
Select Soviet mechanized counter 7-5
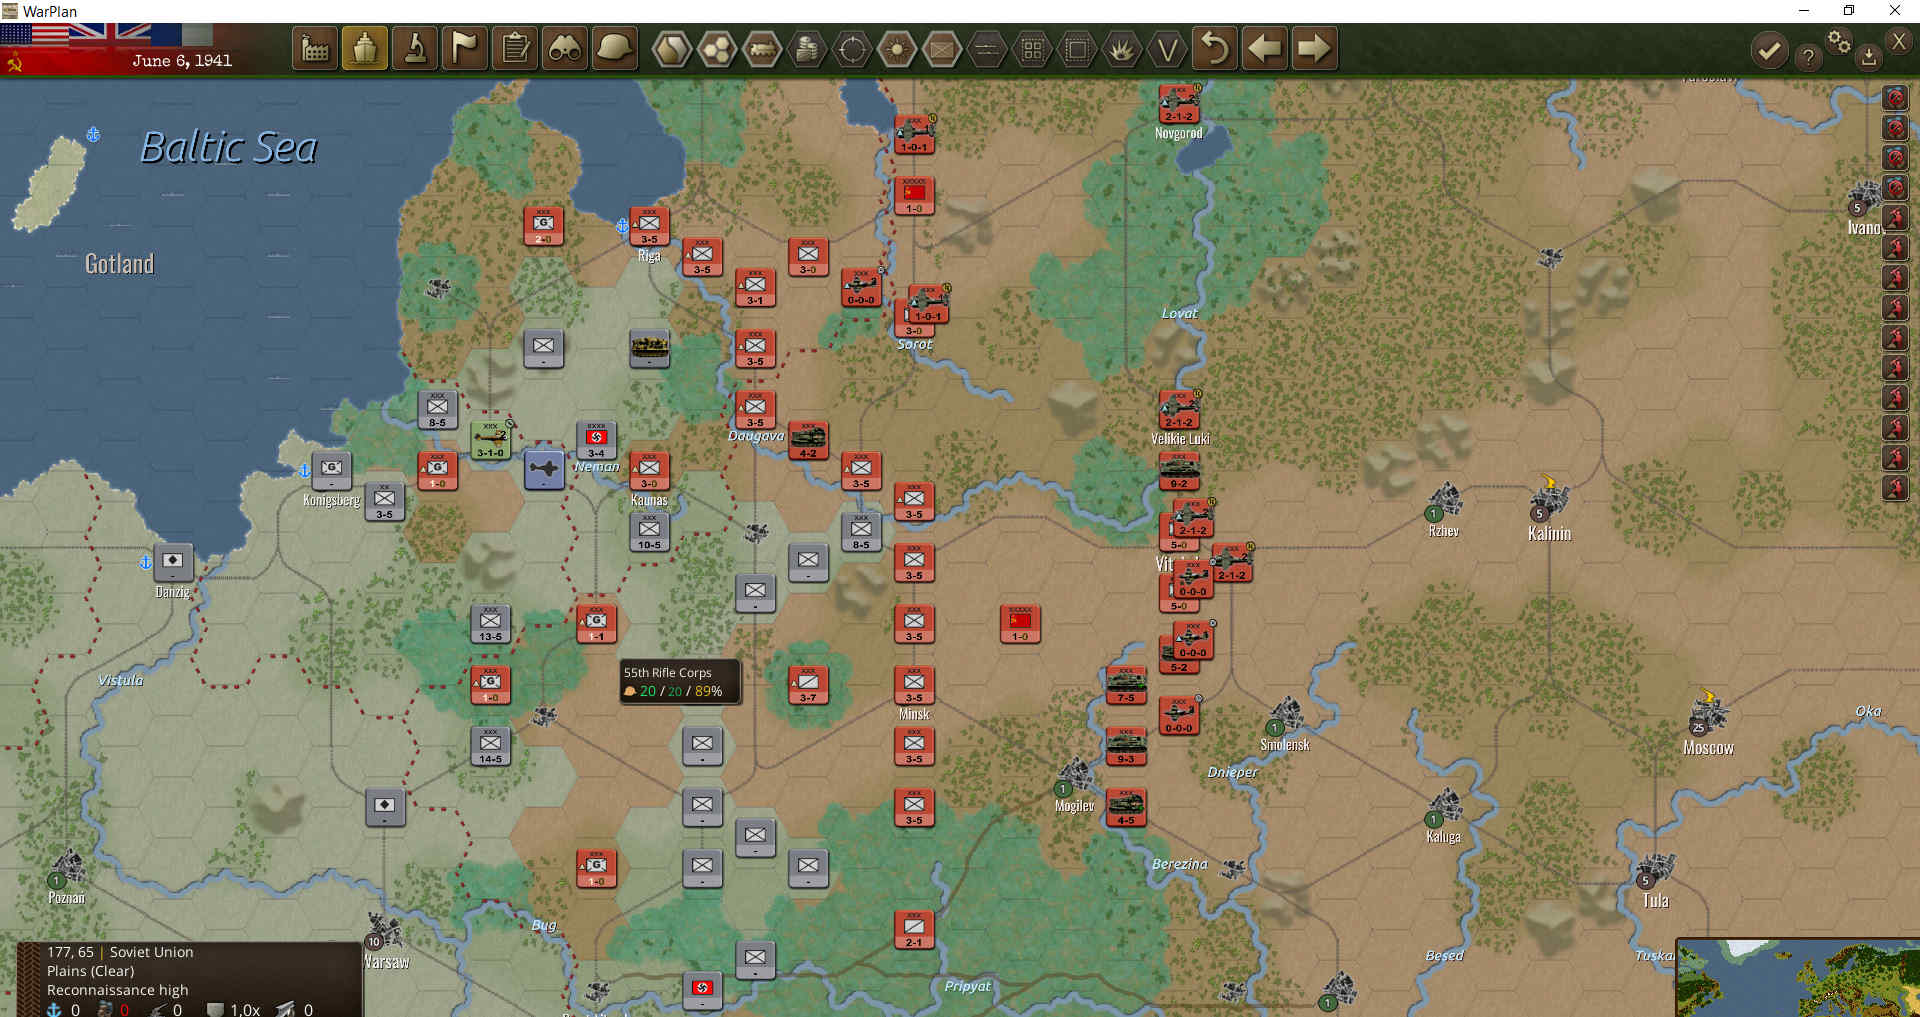pyautogui.click(x=1126, y=685)
